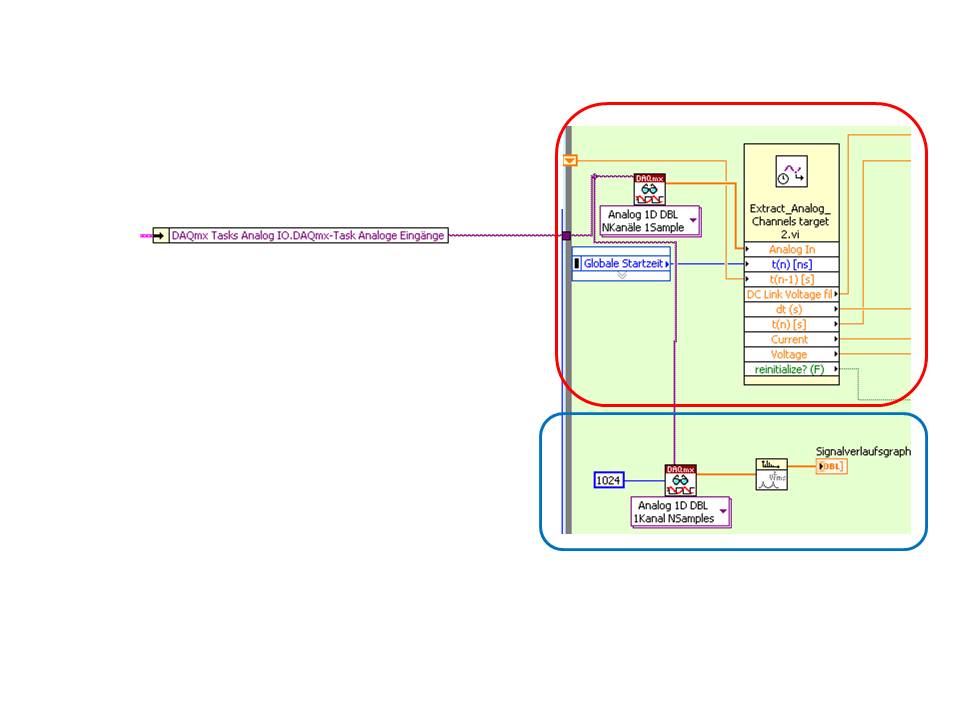Image resolution: width=960 pixels, height=720 pixels.
Task: Click the spectral measurement express VI icon
Action: click(x=771, y=474)
